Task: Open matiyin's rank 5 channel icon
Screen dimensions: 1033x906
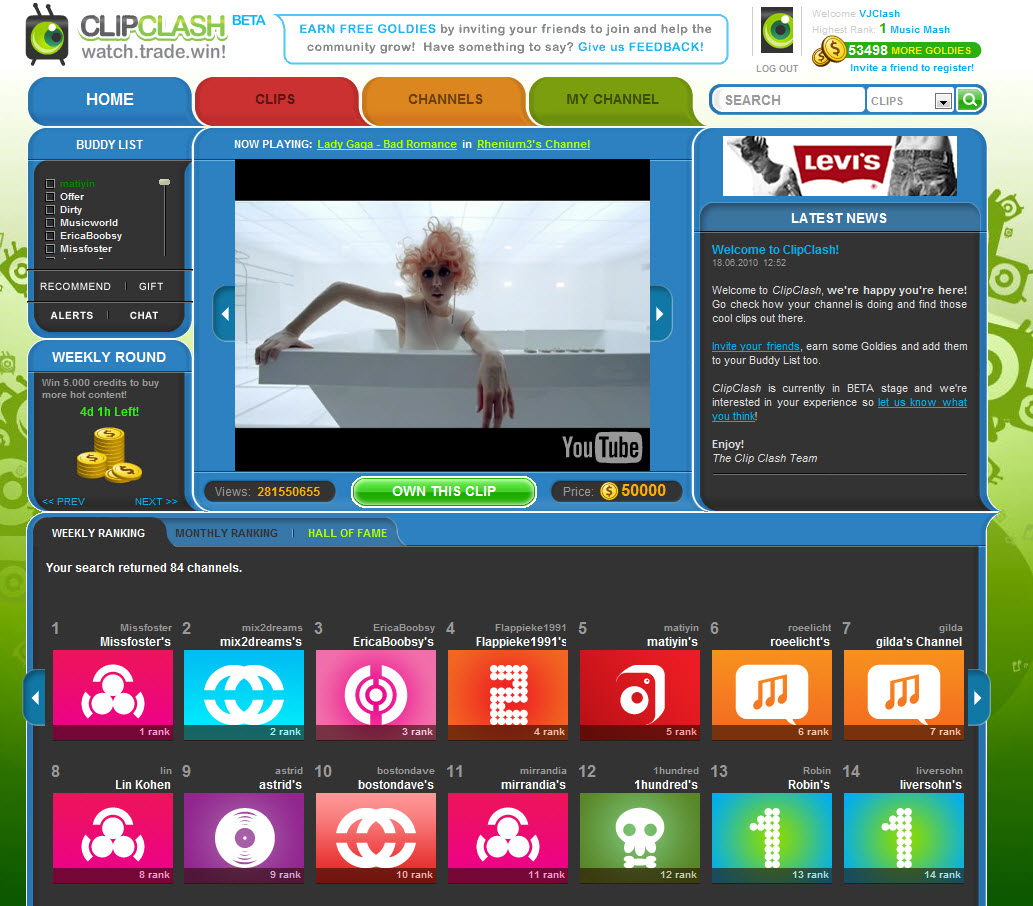Action: click(640, 694)
